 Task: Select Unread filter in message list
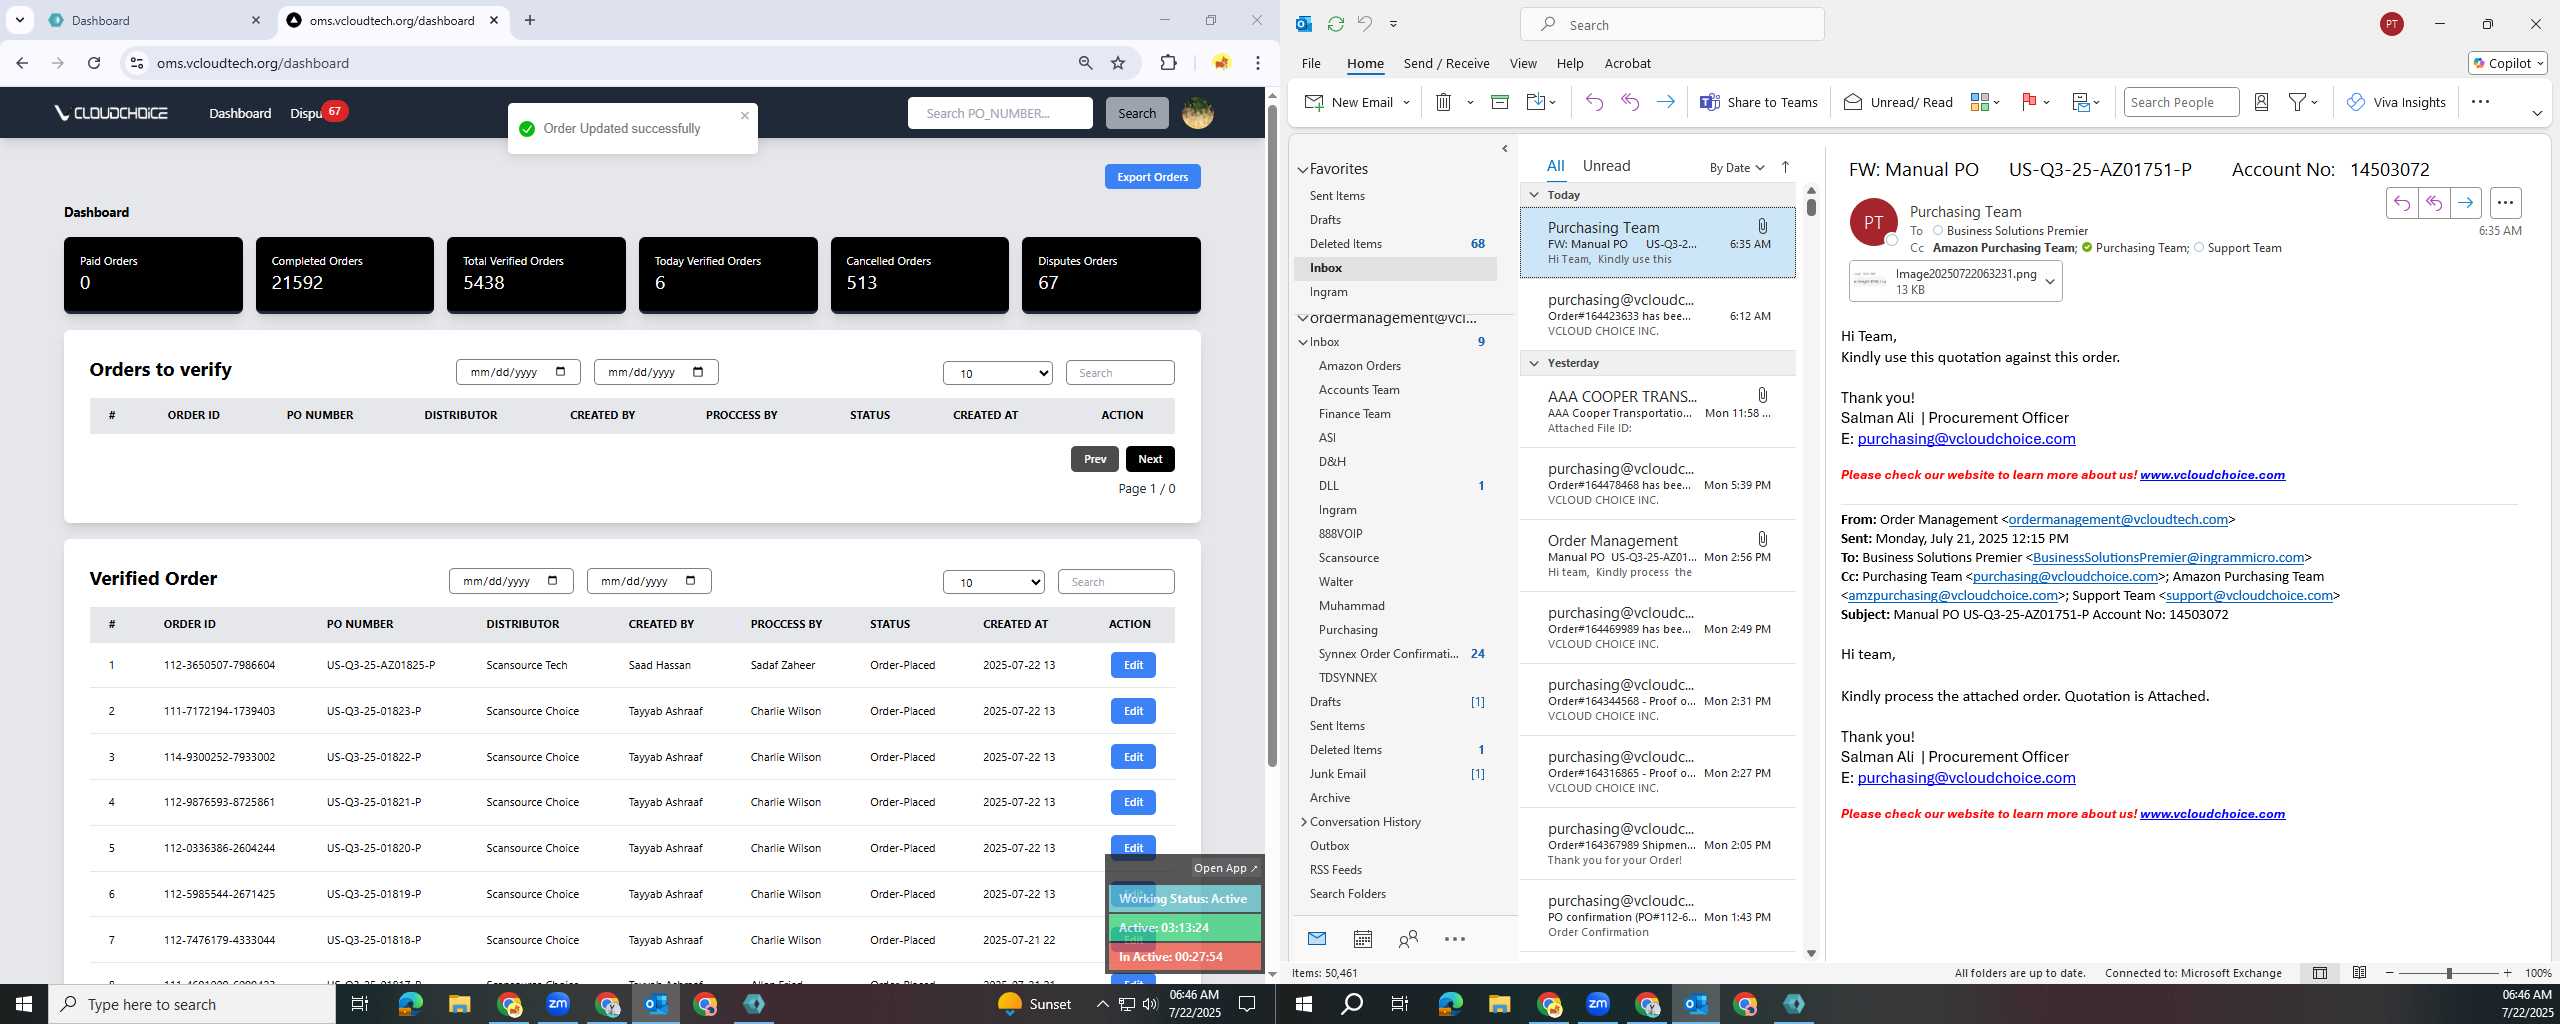(x=1606, y=166)
